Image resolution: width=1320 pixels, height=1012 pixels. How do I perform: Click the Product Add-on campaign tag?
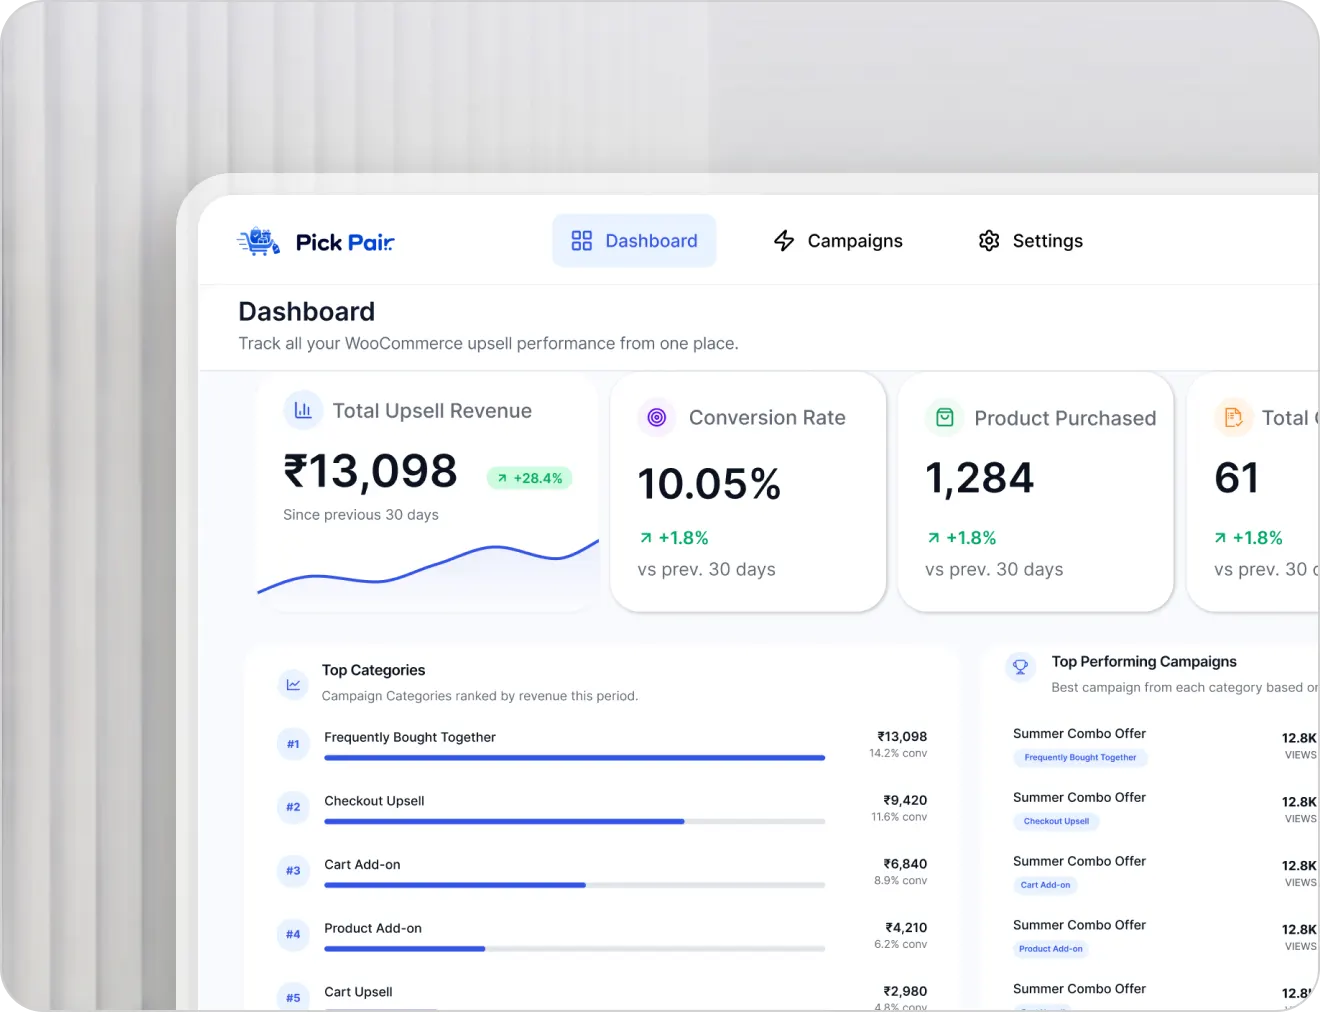coord(1051,949)
